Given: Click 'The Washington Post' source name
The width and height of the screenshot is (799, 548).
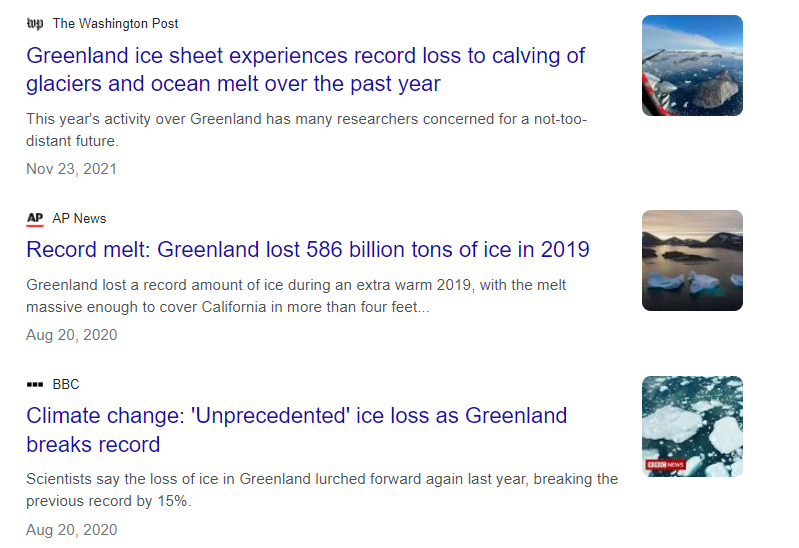Looking at the screenshot, I should (x=115, y=23).
